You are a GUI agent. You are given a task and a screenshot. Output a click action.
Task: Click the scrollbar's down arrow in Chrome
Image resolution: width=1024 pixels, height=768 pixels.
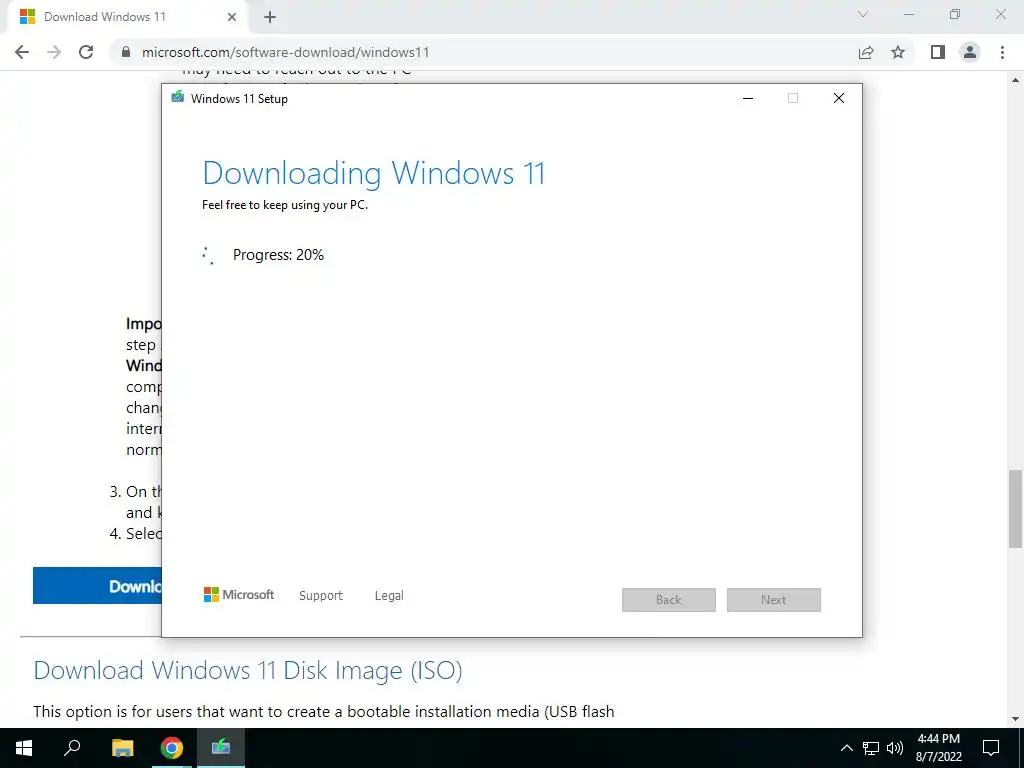1016,720
